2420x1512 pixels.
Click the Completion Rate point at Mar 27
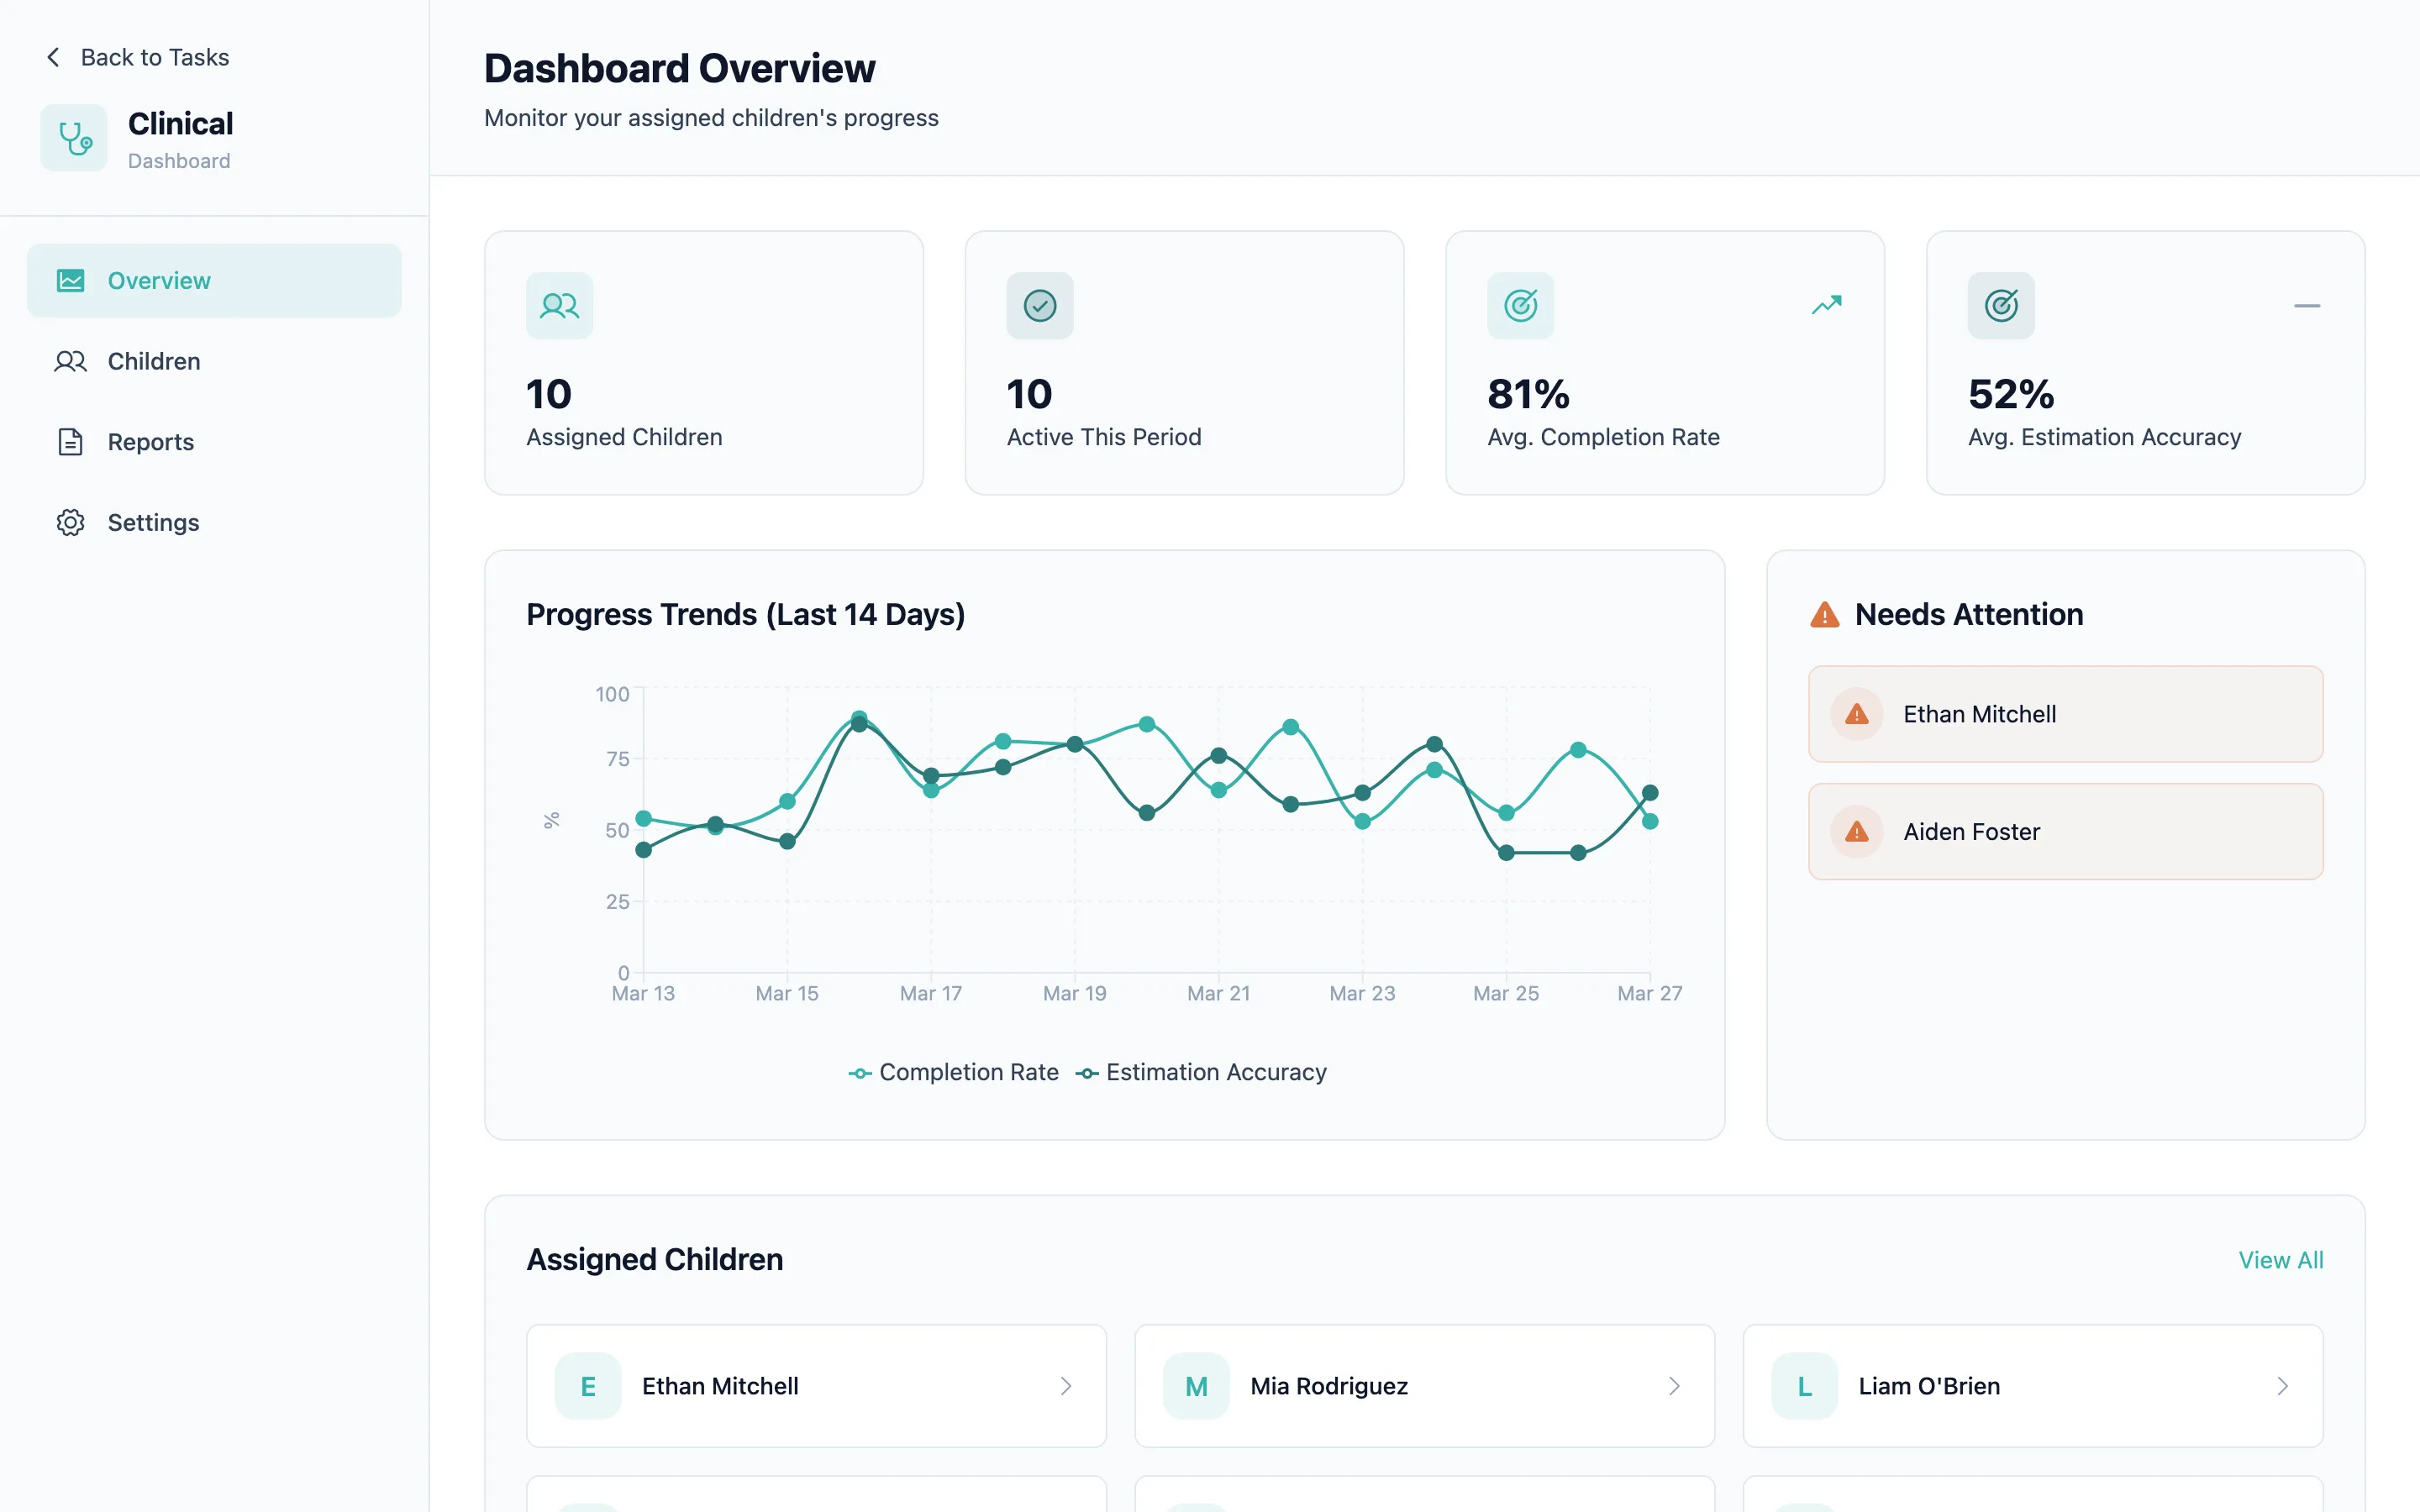[x=1650, y=822]
